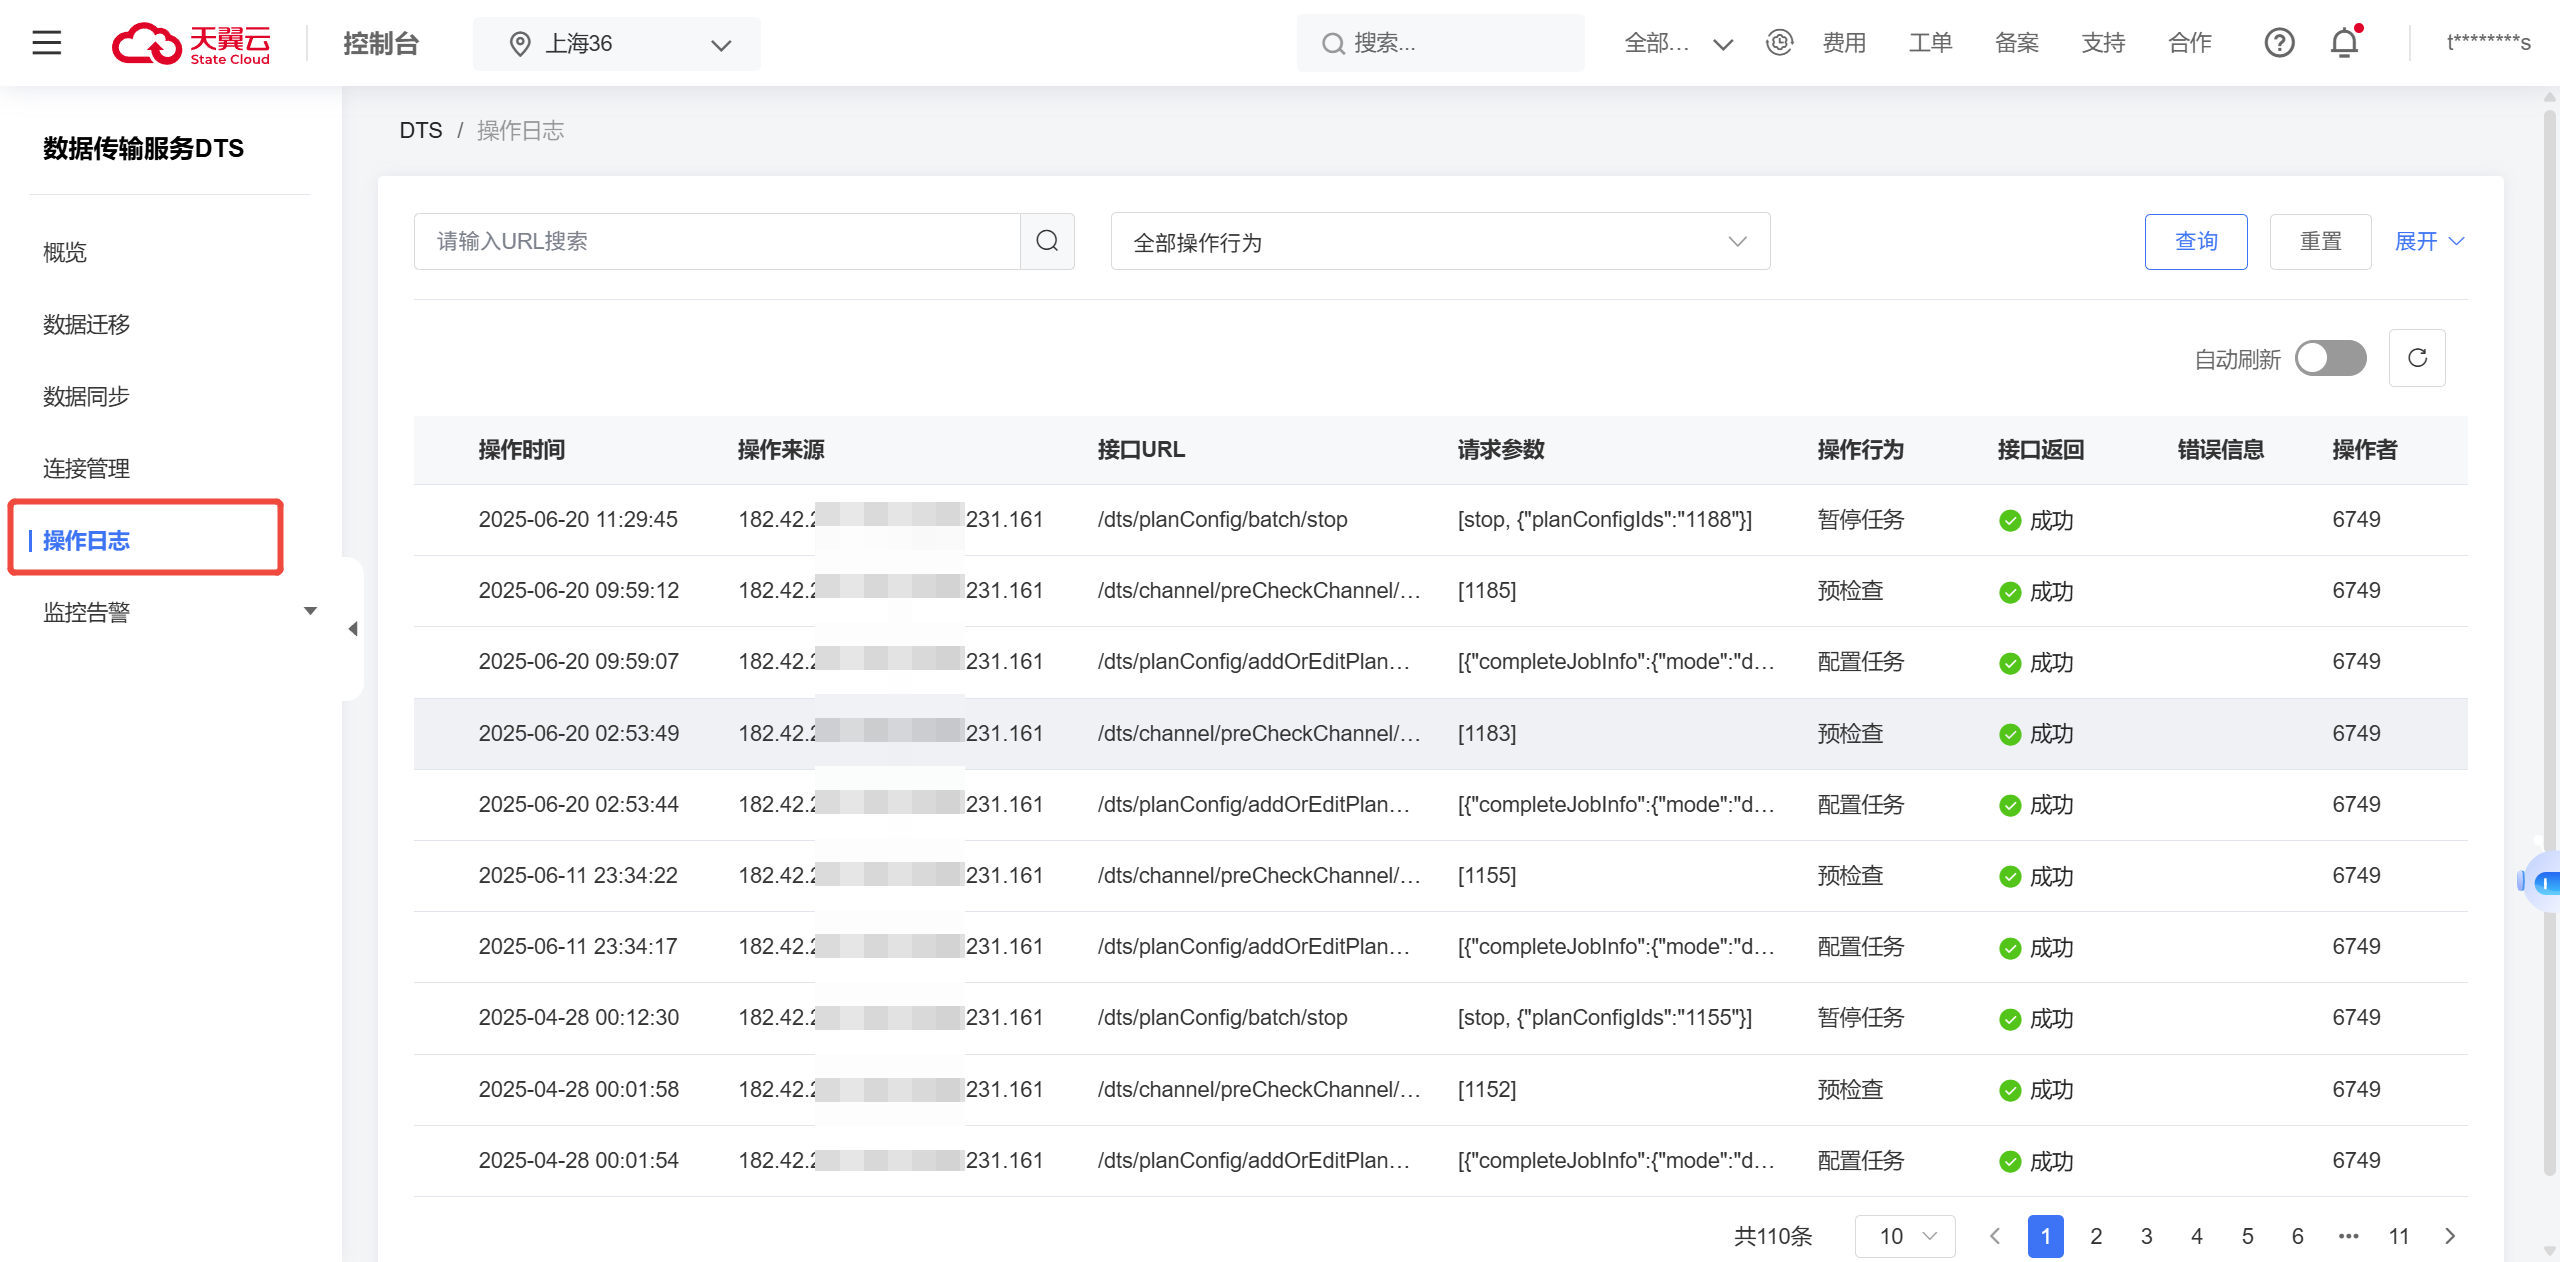Click the DTS breadcrumb link
The image size is (2560, 1262).
[421, 130]
